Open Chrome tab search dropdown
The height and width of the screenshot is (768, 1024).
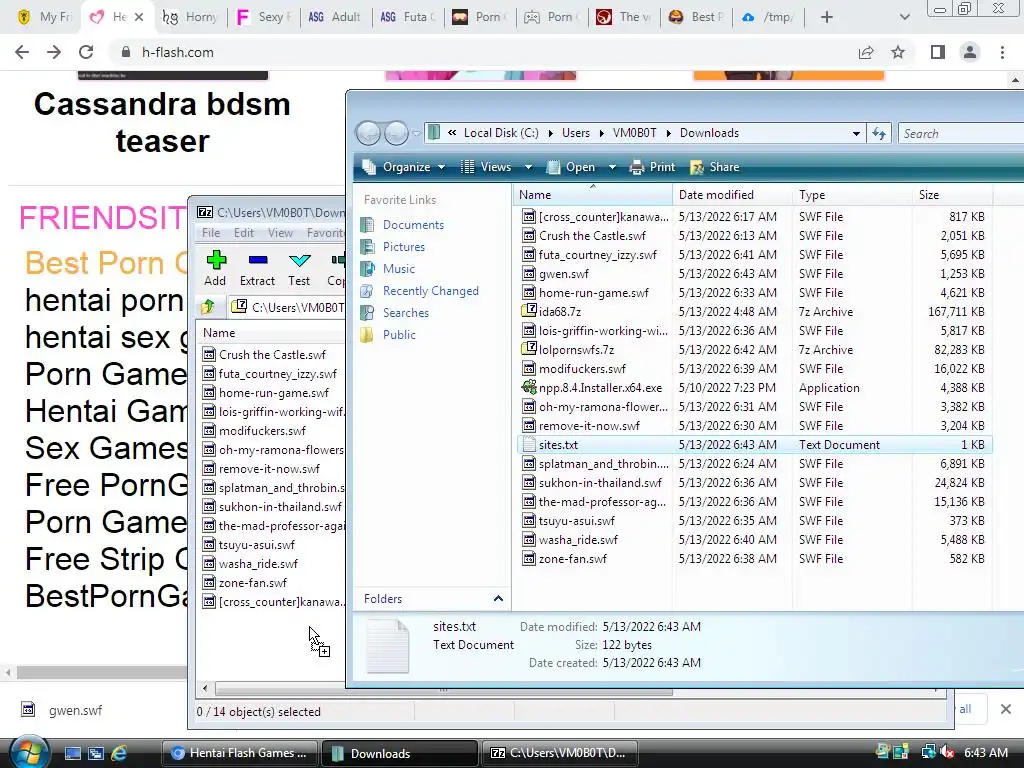coord(904,17)
